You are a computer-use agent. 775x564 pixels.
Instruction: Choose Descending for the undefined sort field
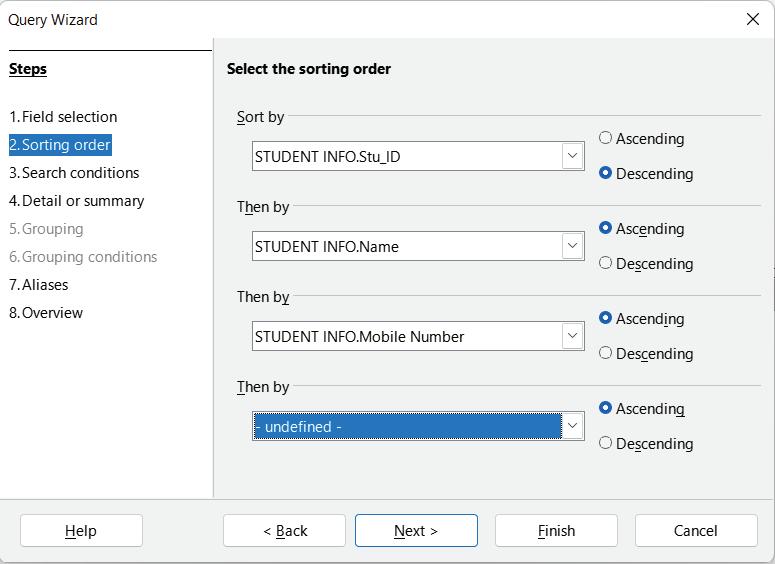(x=606, y=443)
